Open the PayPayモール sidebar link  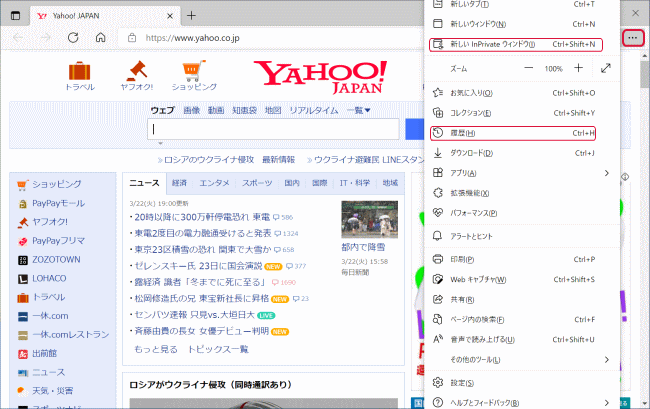[x=58, y=203]
